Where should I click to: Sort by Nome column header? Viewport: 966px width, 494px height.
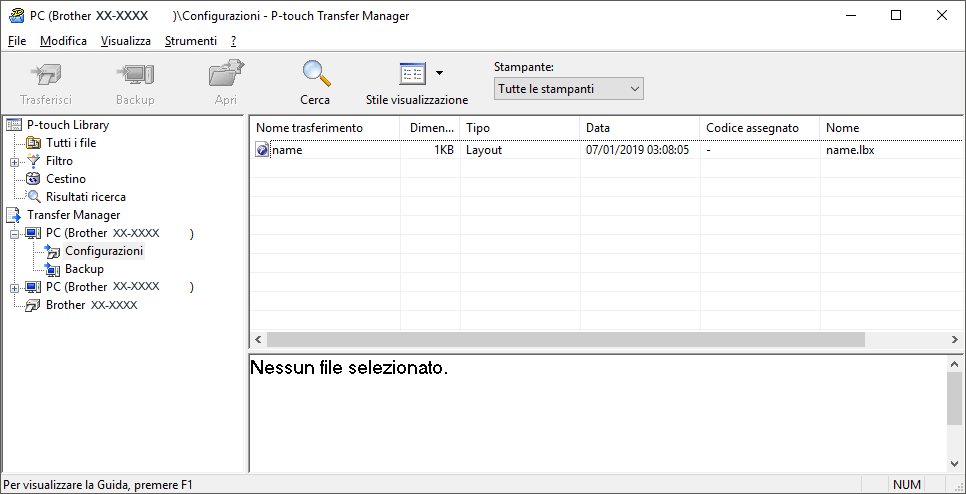click(891, 128)
